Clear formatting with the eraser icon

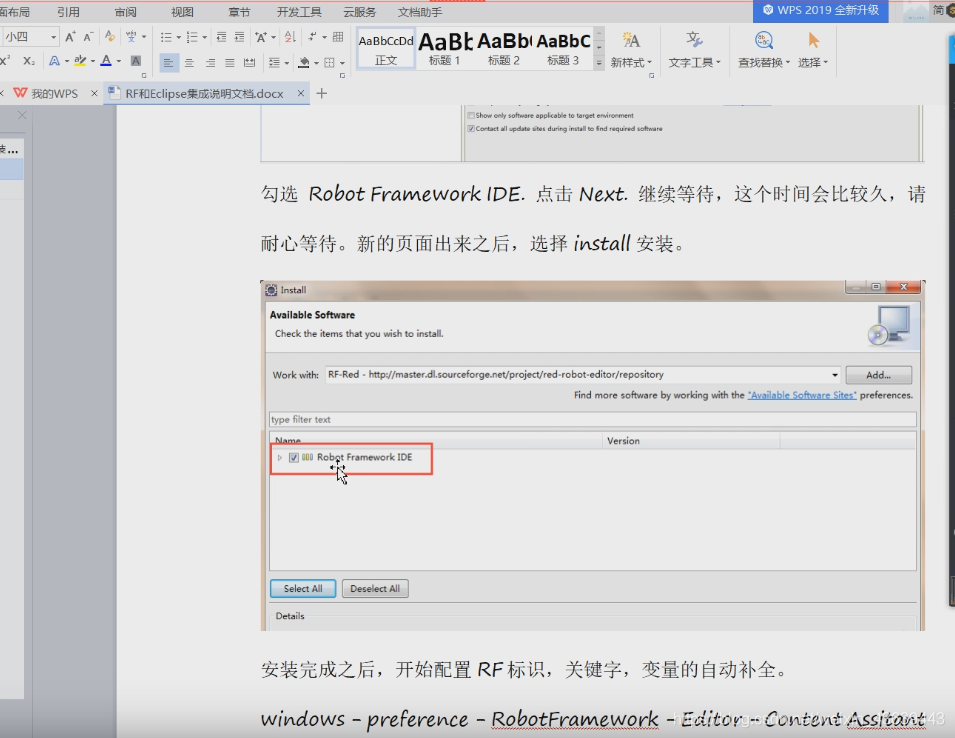pyautogui.click(x=110, y=37)
